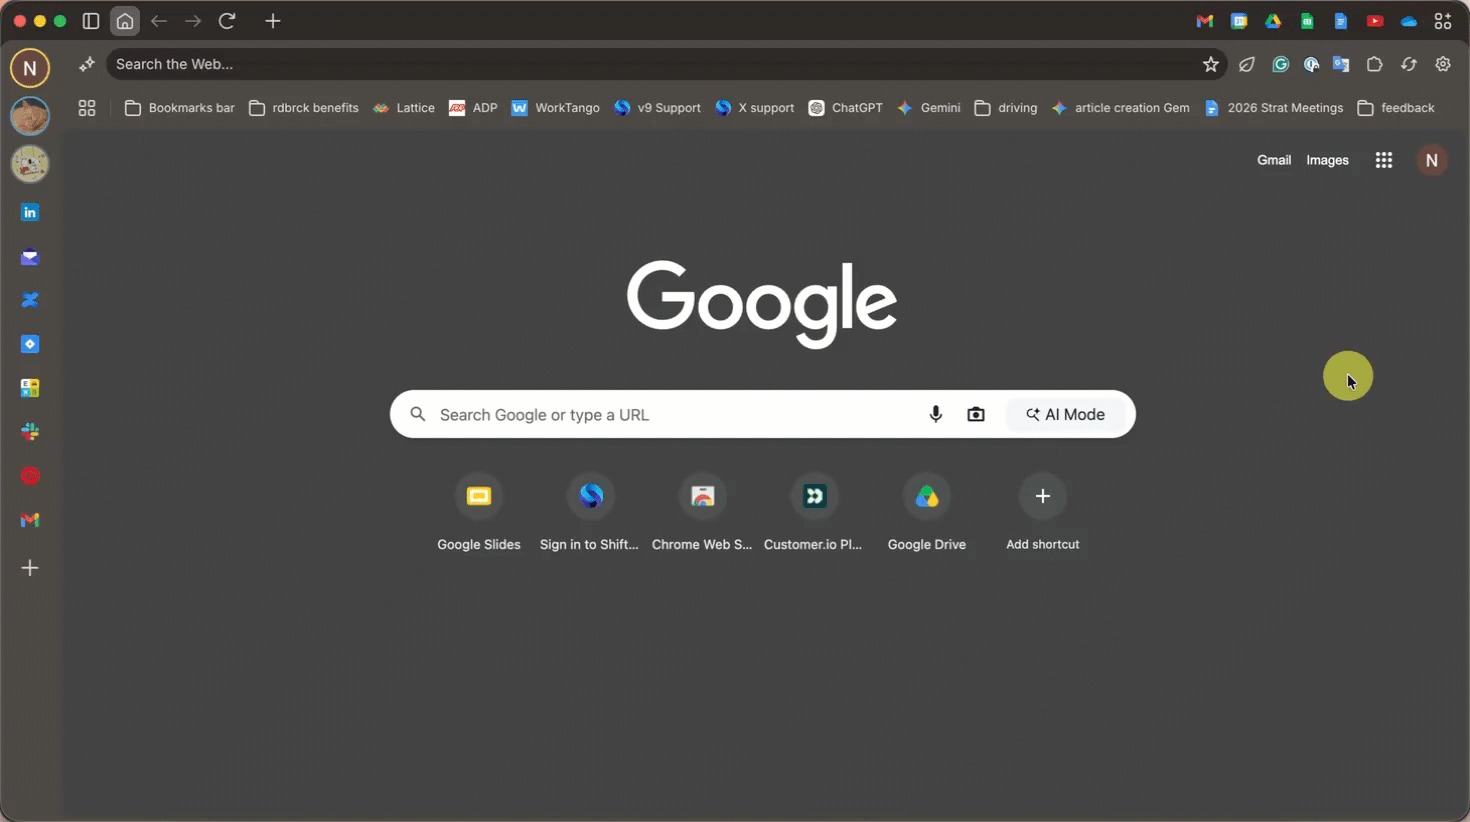Open Confluence from the sidebar
The image size is (1470, 822).
30,300
